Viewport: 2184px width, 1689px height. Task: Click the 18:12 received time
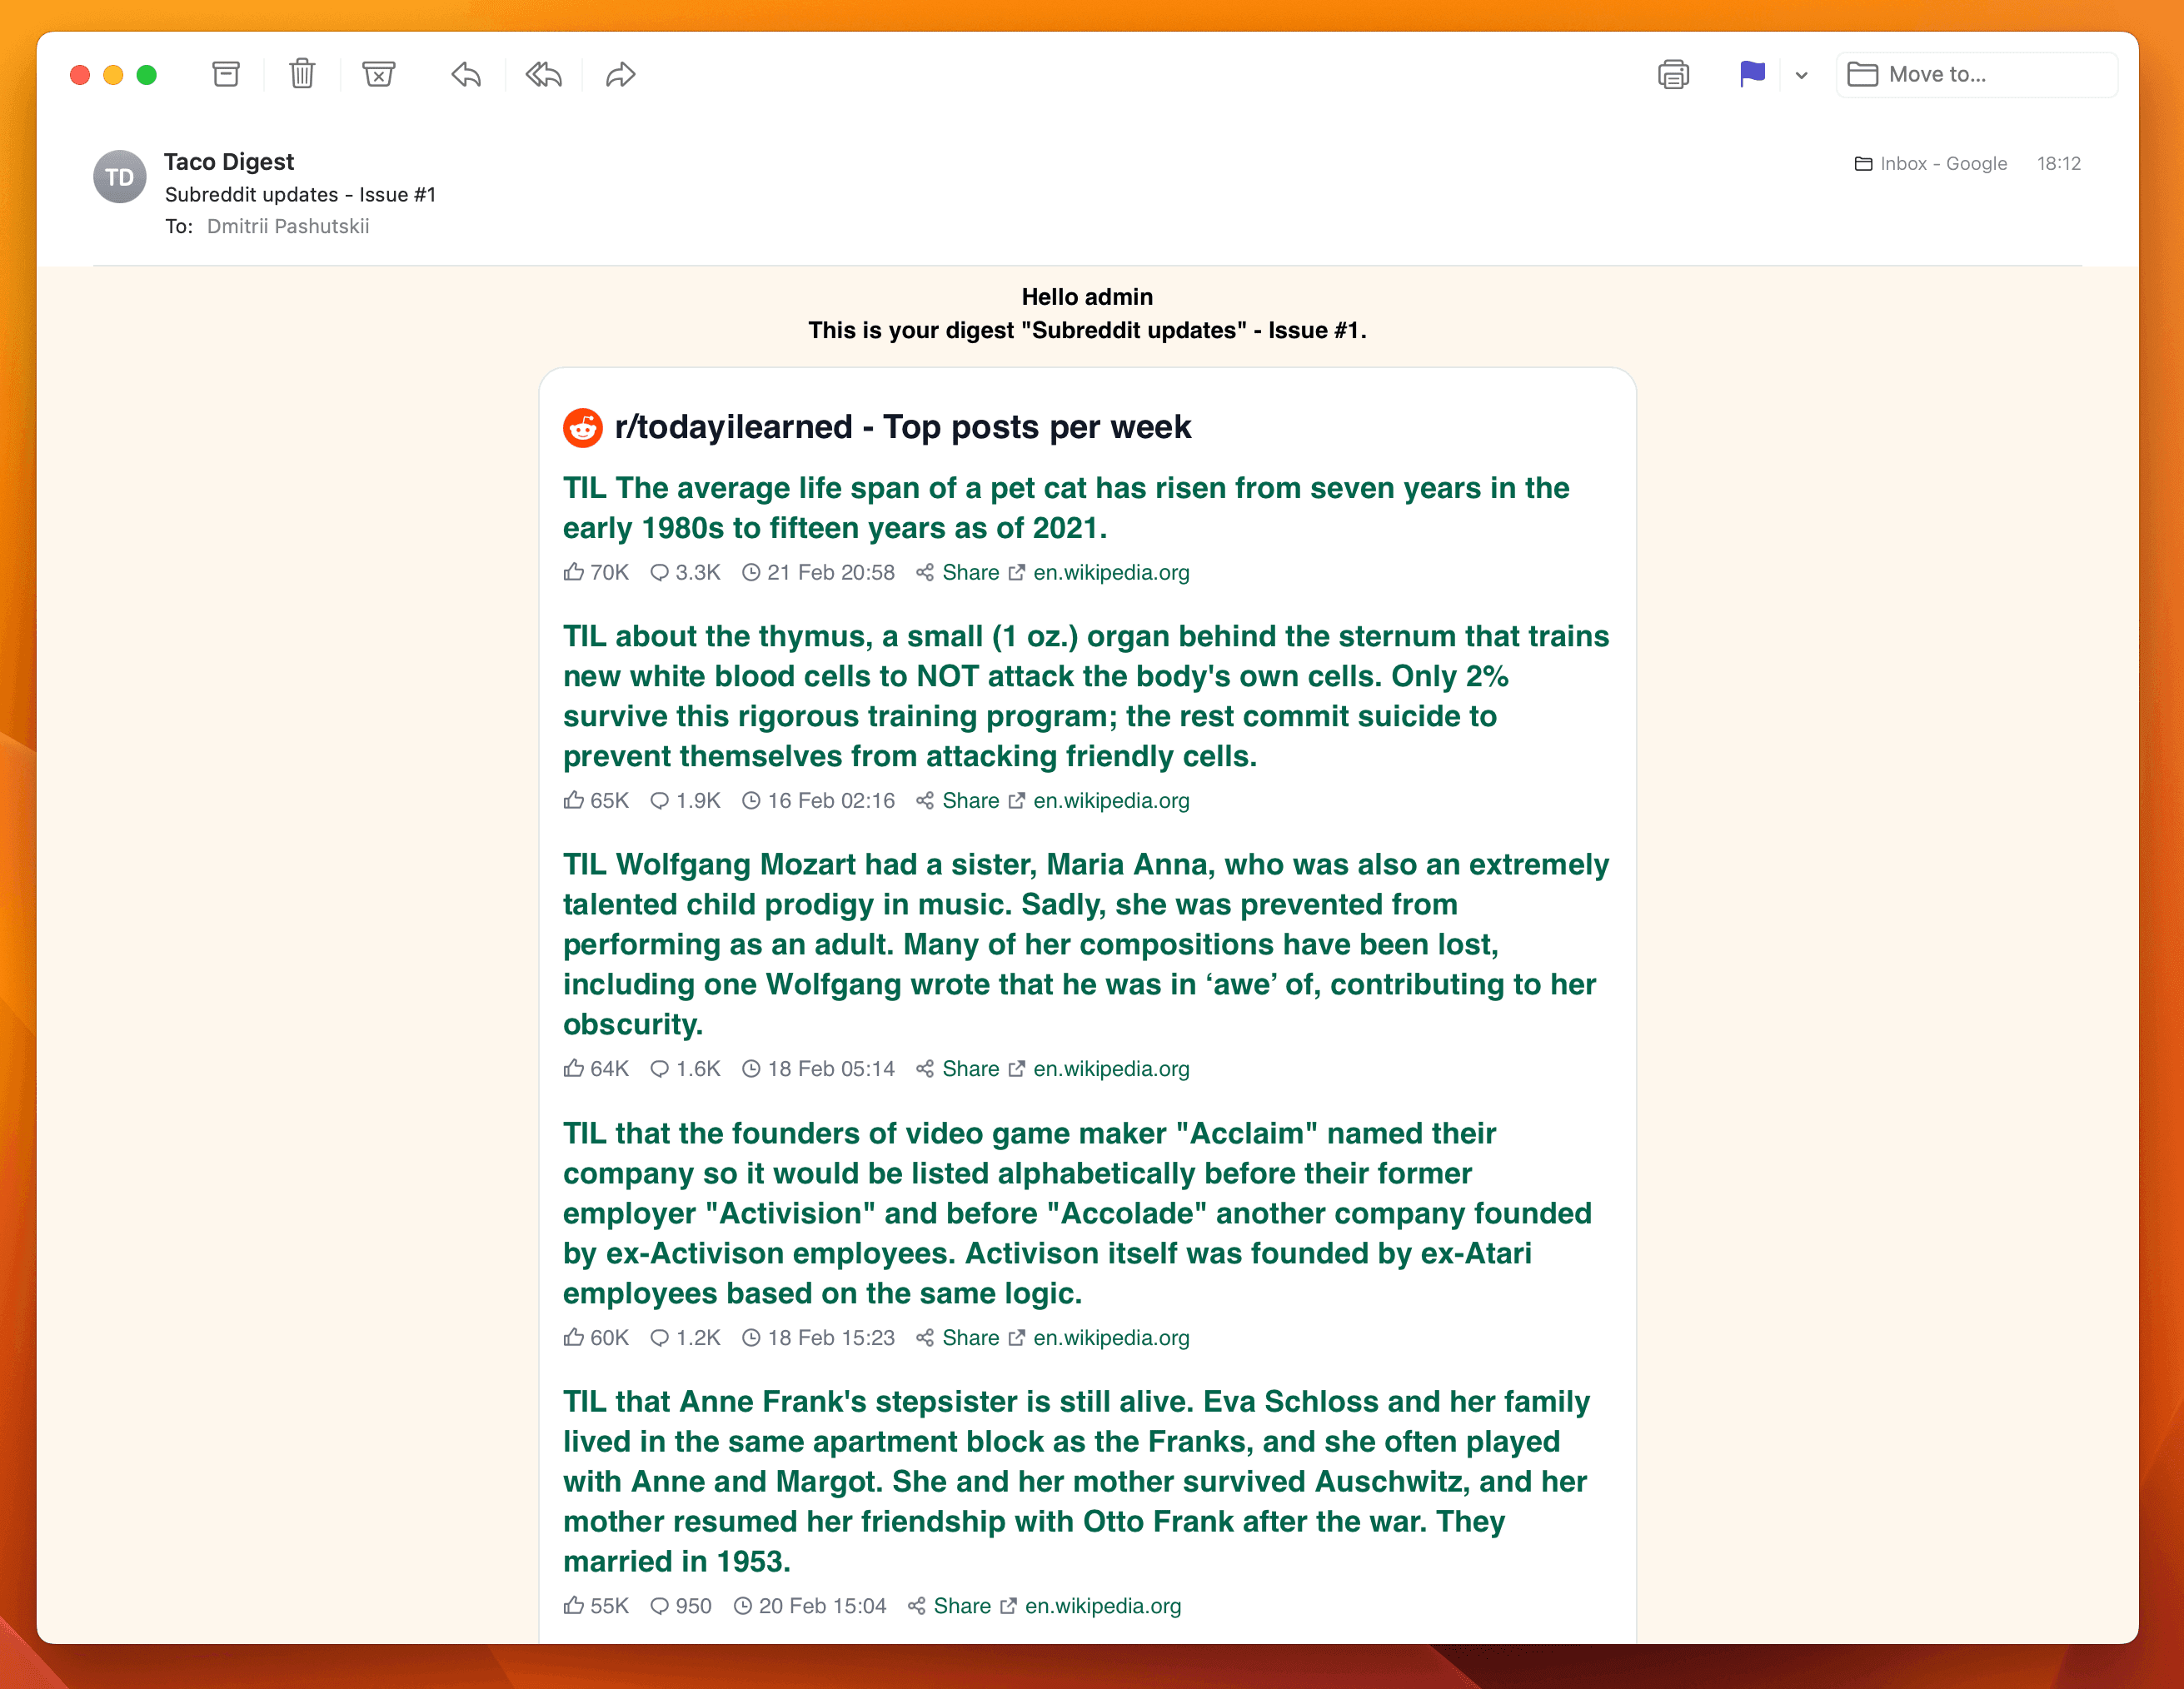(x=2058, y=163)
